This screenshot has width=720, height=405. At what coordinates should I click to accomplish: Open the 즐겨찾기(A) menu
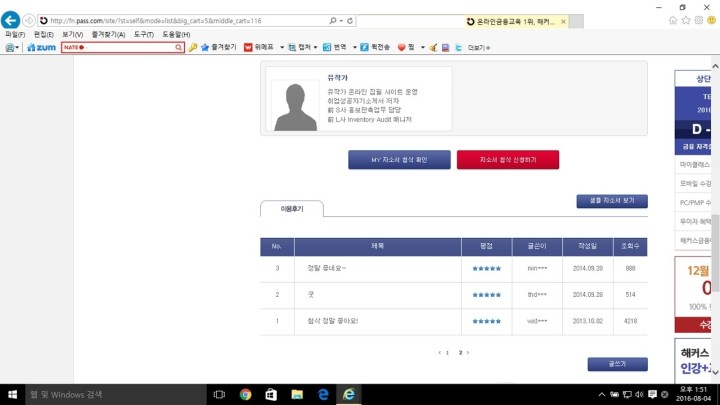point(108,34)
